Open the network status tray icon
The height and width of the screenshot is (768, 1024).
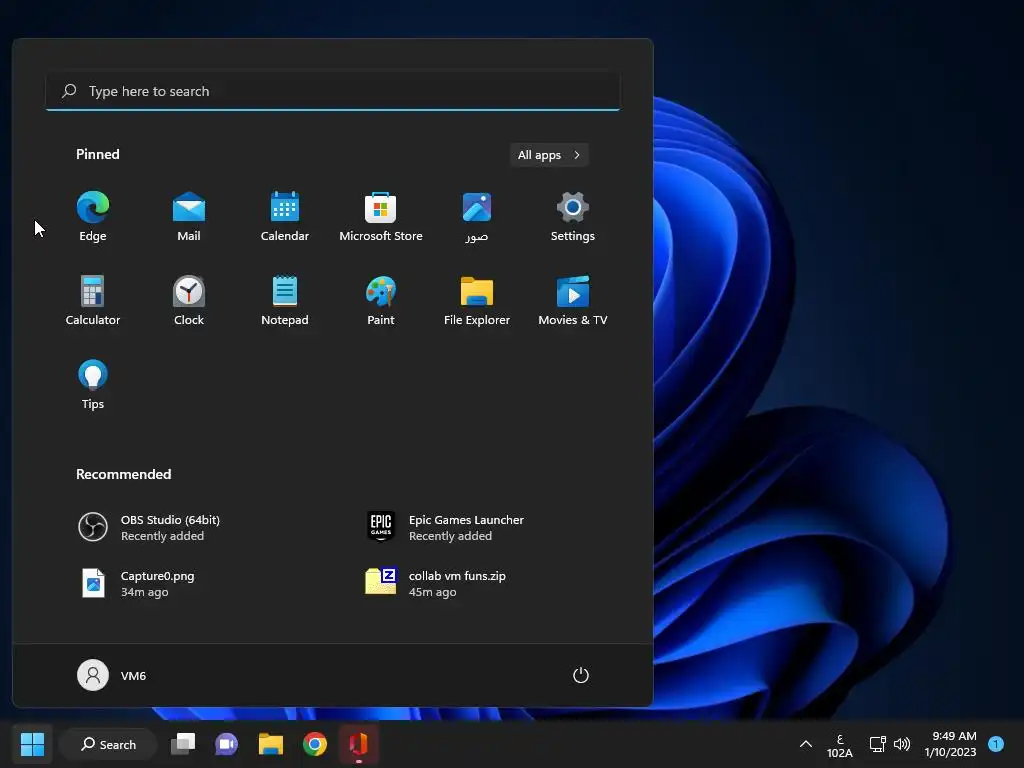click(877, 744)
